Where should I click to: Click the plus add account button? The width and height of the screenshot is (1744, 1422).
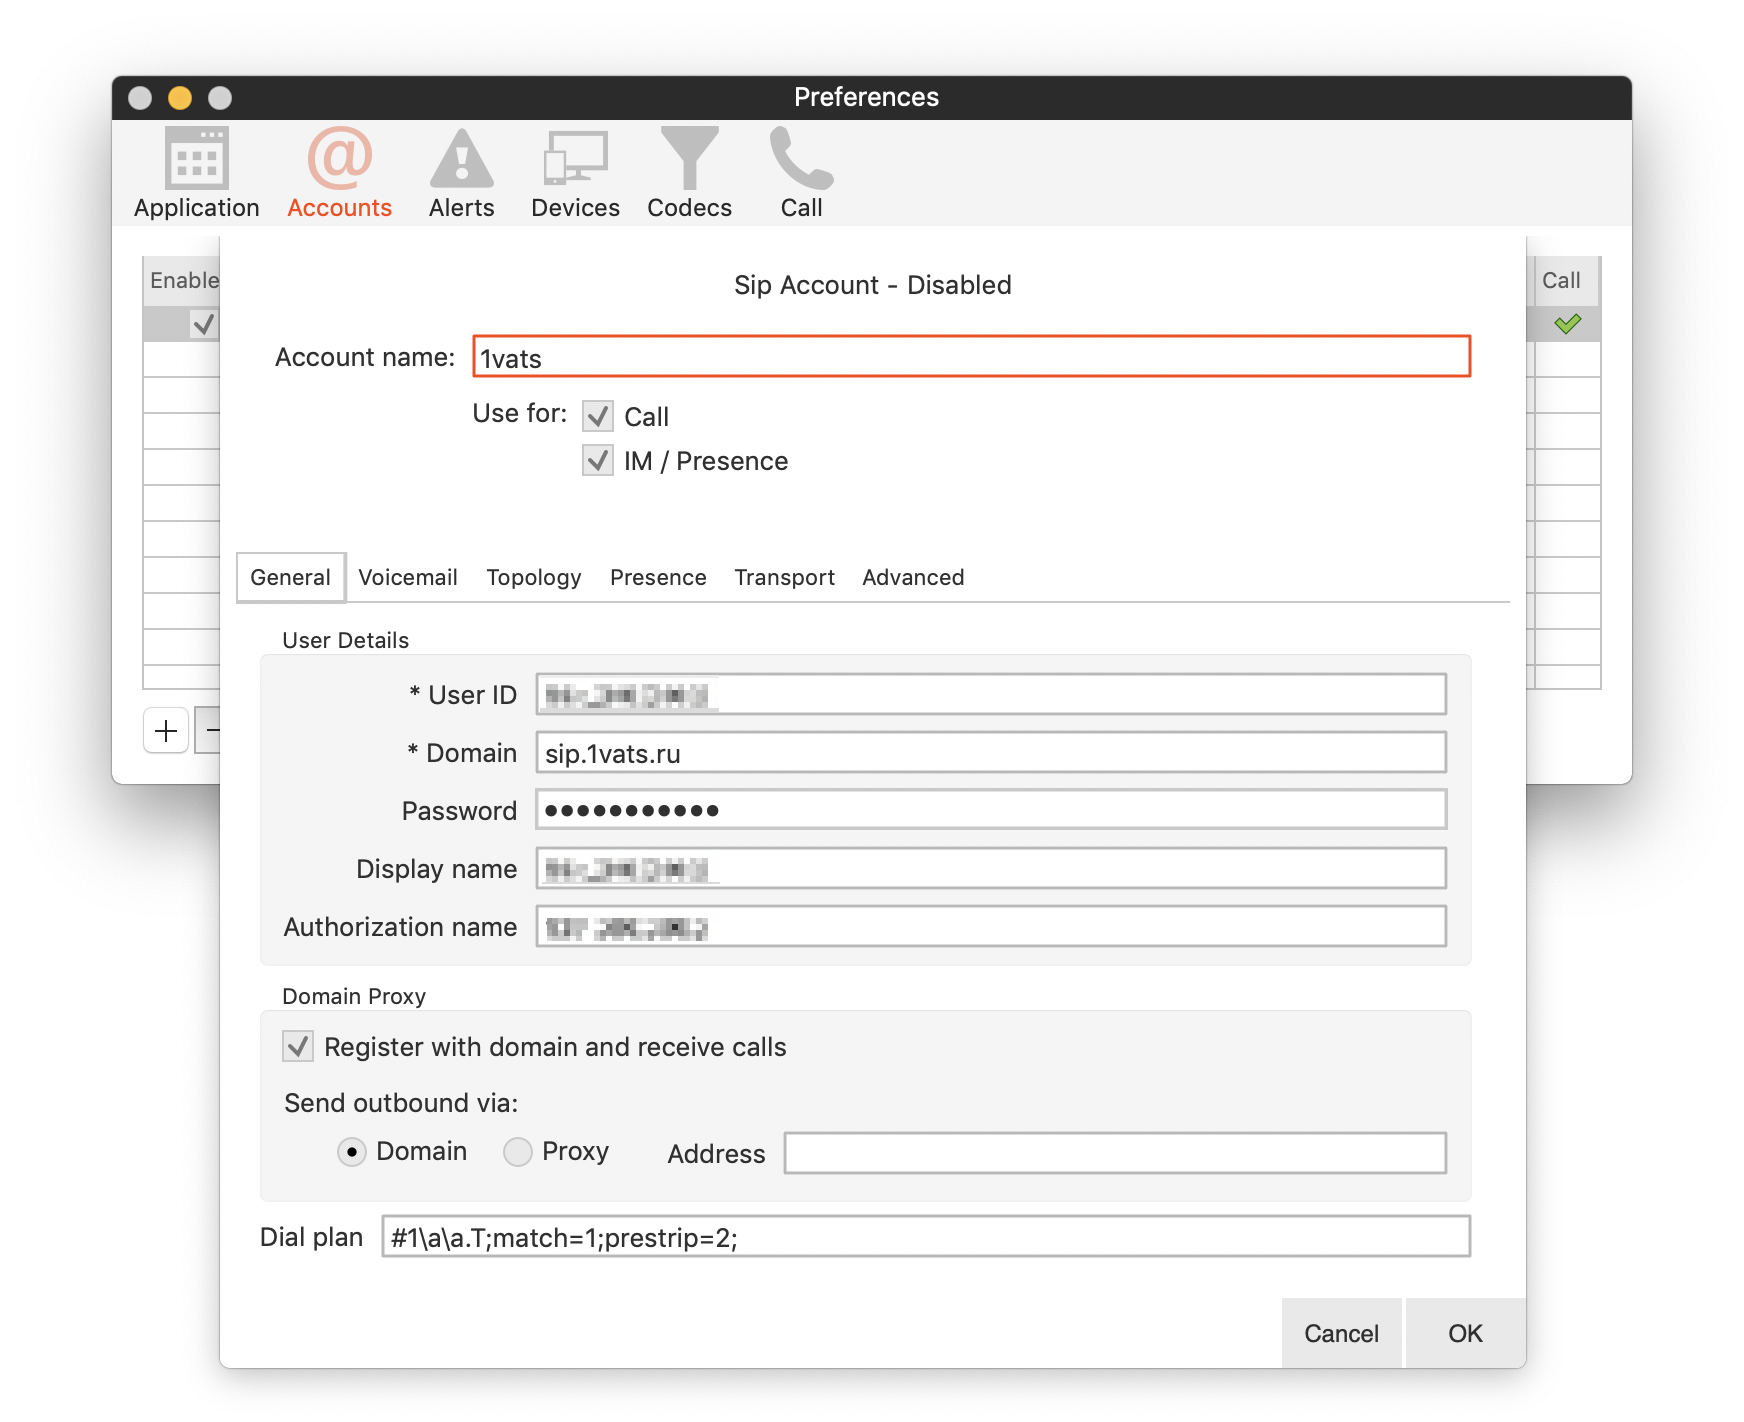(166, 731)
